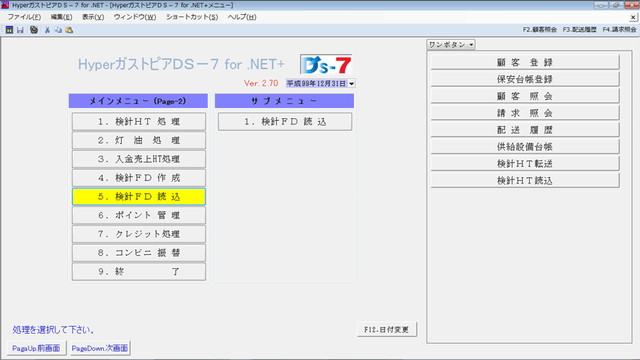
Task: Close the MDI child window with X
Action: coord(633,17)
